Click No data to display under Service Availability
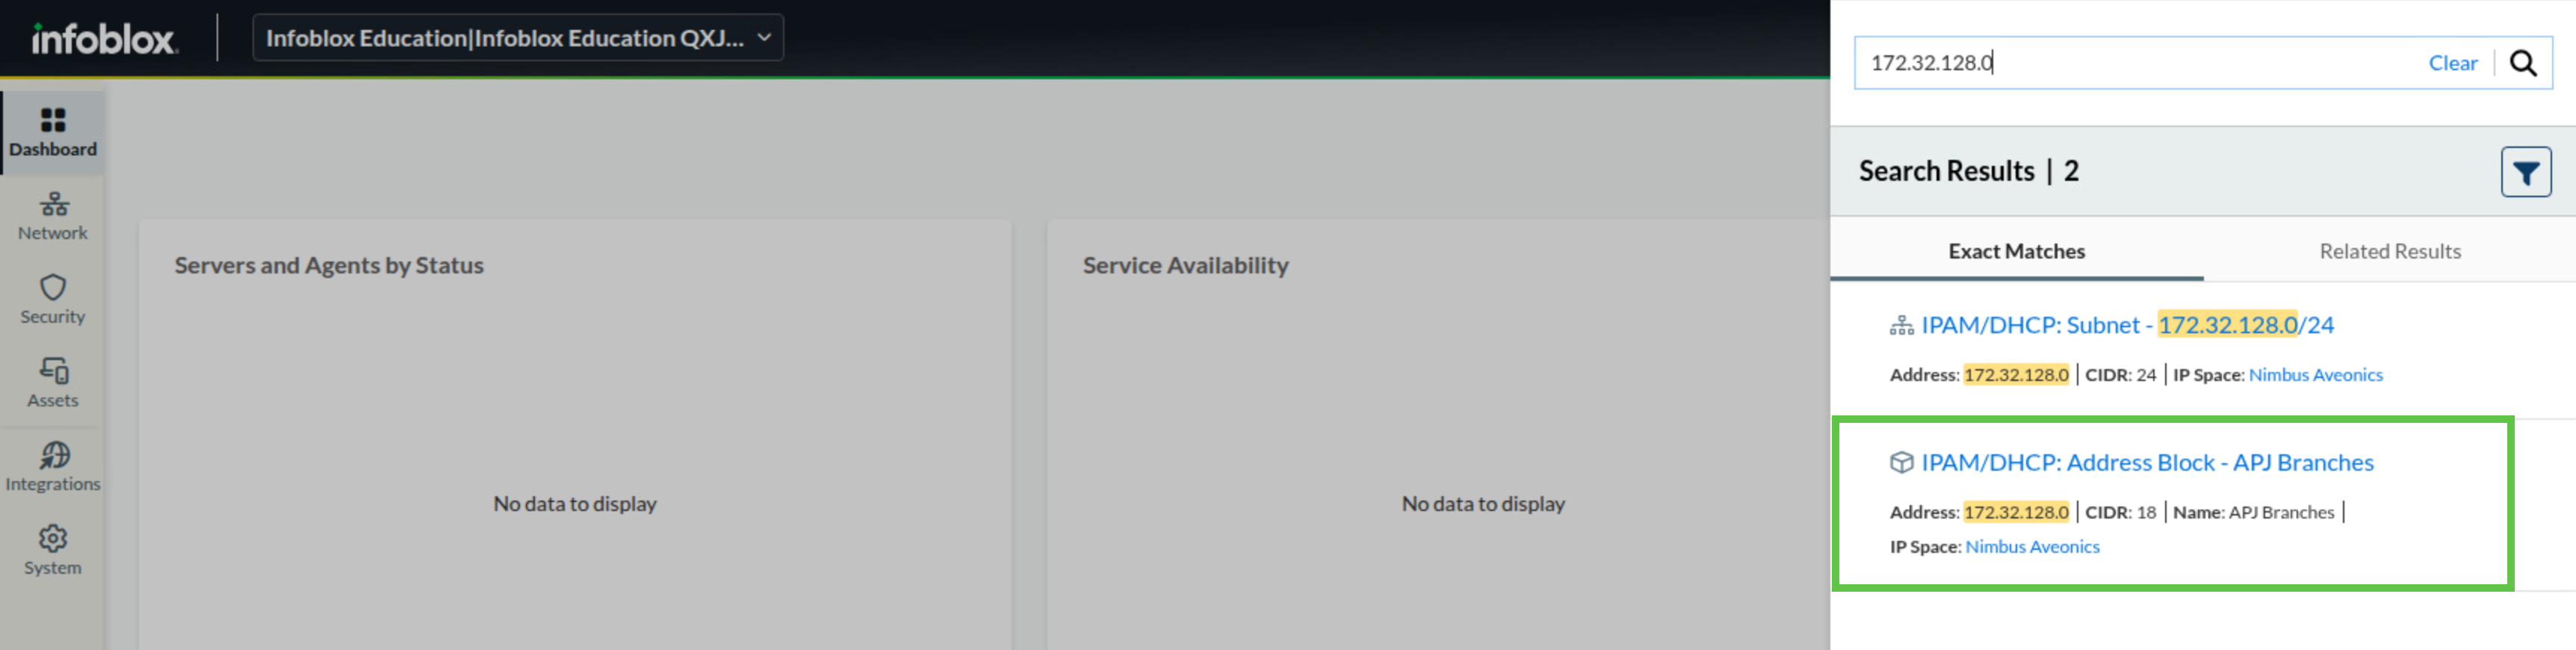Viewport: 2576px width, 650px height. click(1483, 504)
